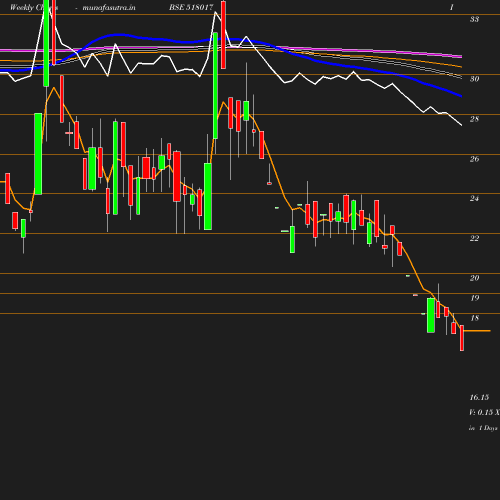
Task: Click the price axis label 28
Action: pyautogui.click(x=474, y=119)
